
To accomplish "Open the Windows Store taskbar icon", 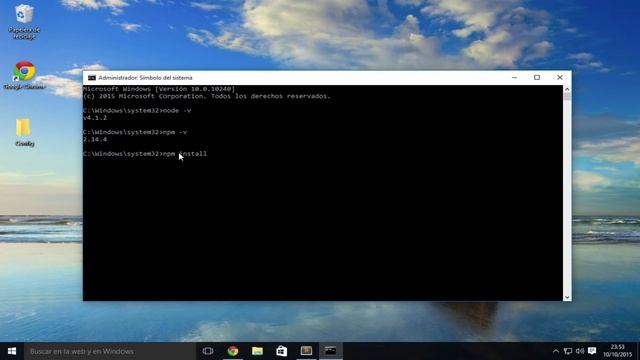I will (282, 351).
